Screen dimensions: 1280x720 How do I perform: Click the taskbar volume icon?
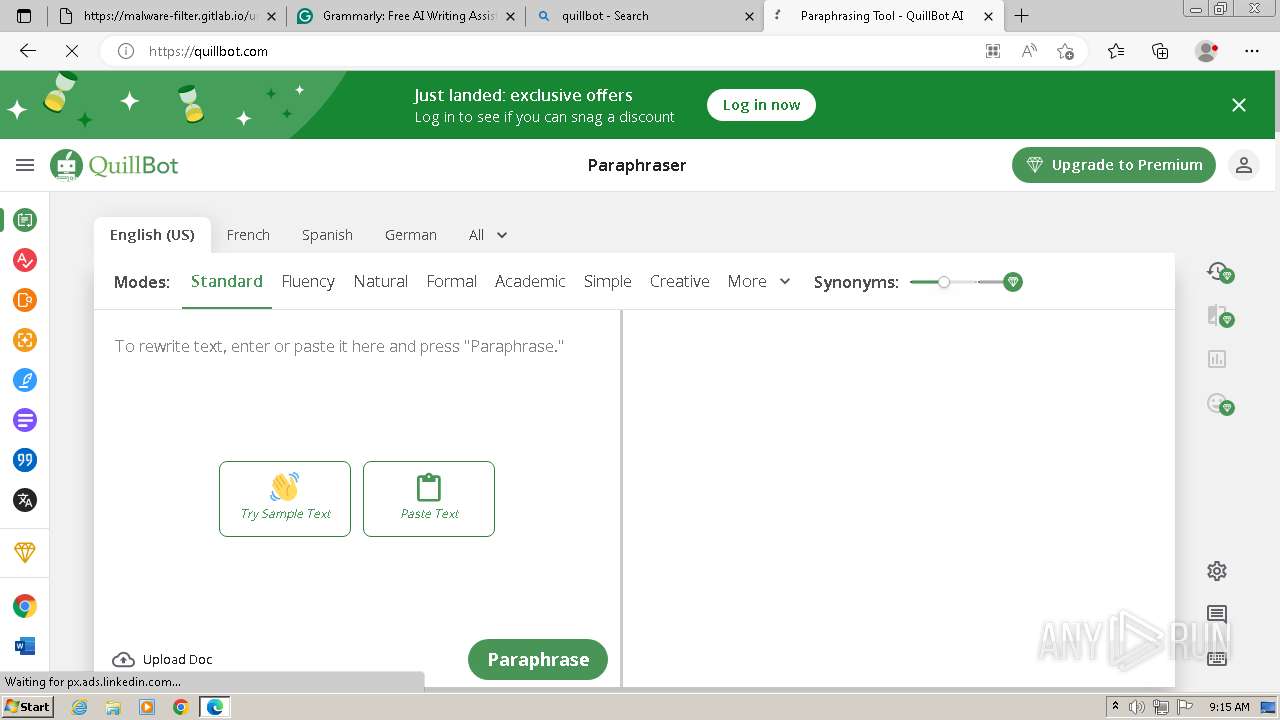tap(1137, 707)
